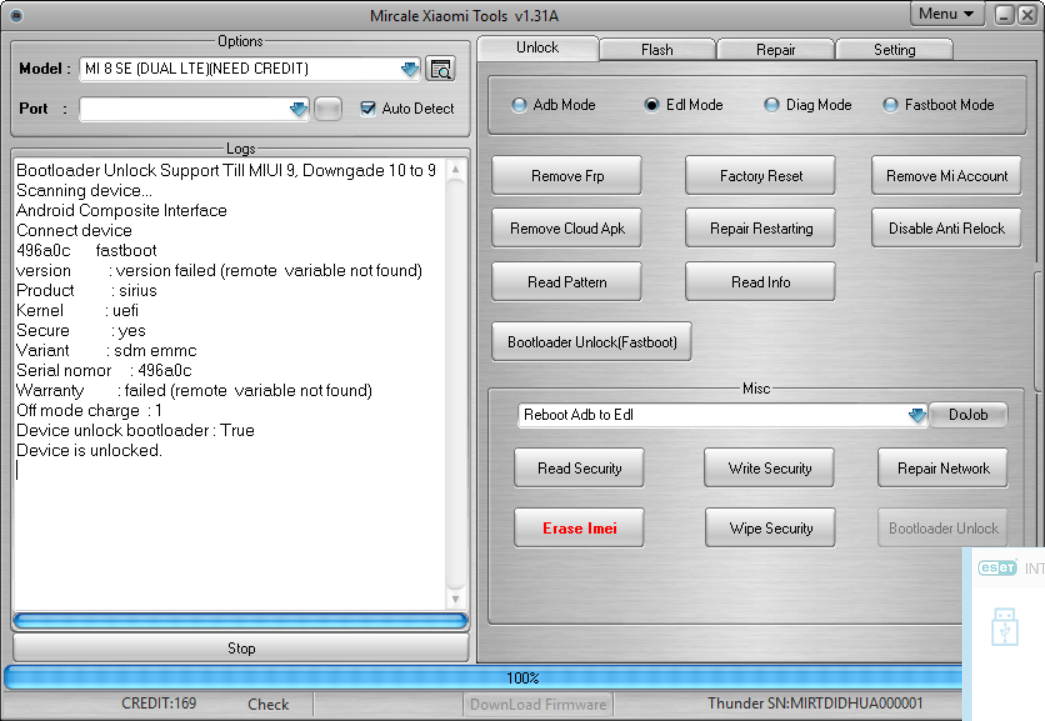Click the Remove Mi Account button
This screenshot has width=1045, height=721.
(x=946, y=176)
